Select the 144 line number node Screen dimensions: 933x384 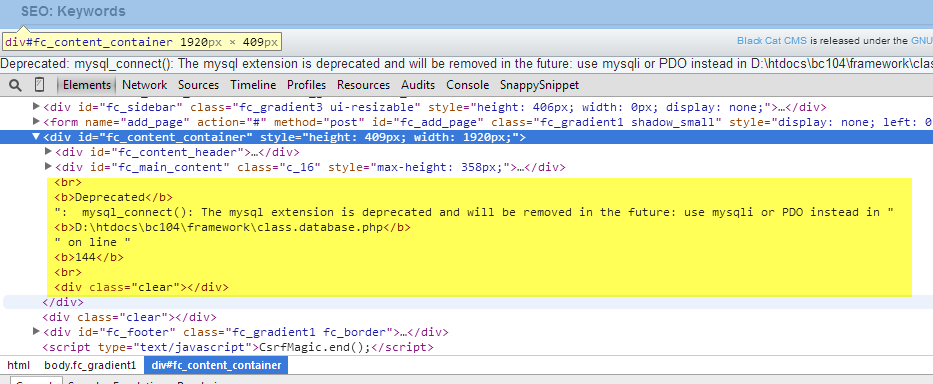point(89,257)
